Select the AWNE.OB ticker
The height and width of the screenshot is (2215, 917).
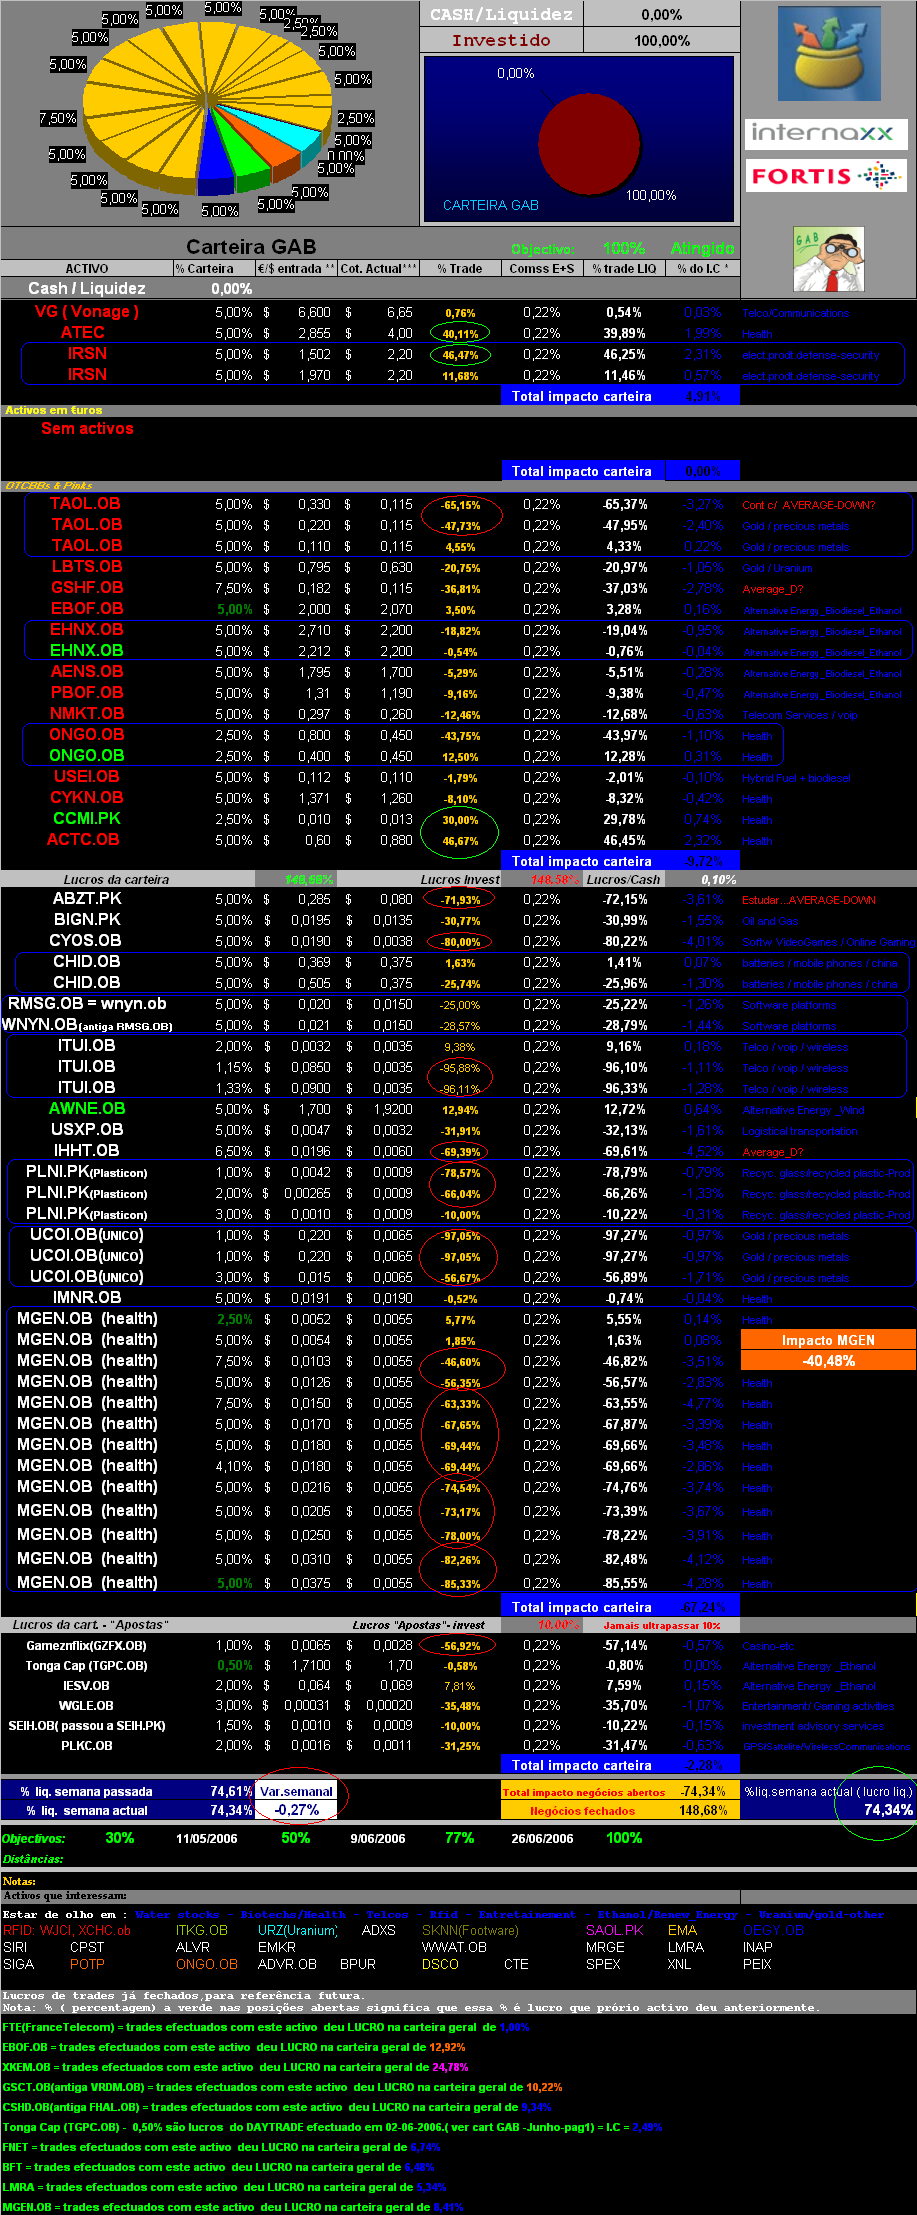(87, 1108)
